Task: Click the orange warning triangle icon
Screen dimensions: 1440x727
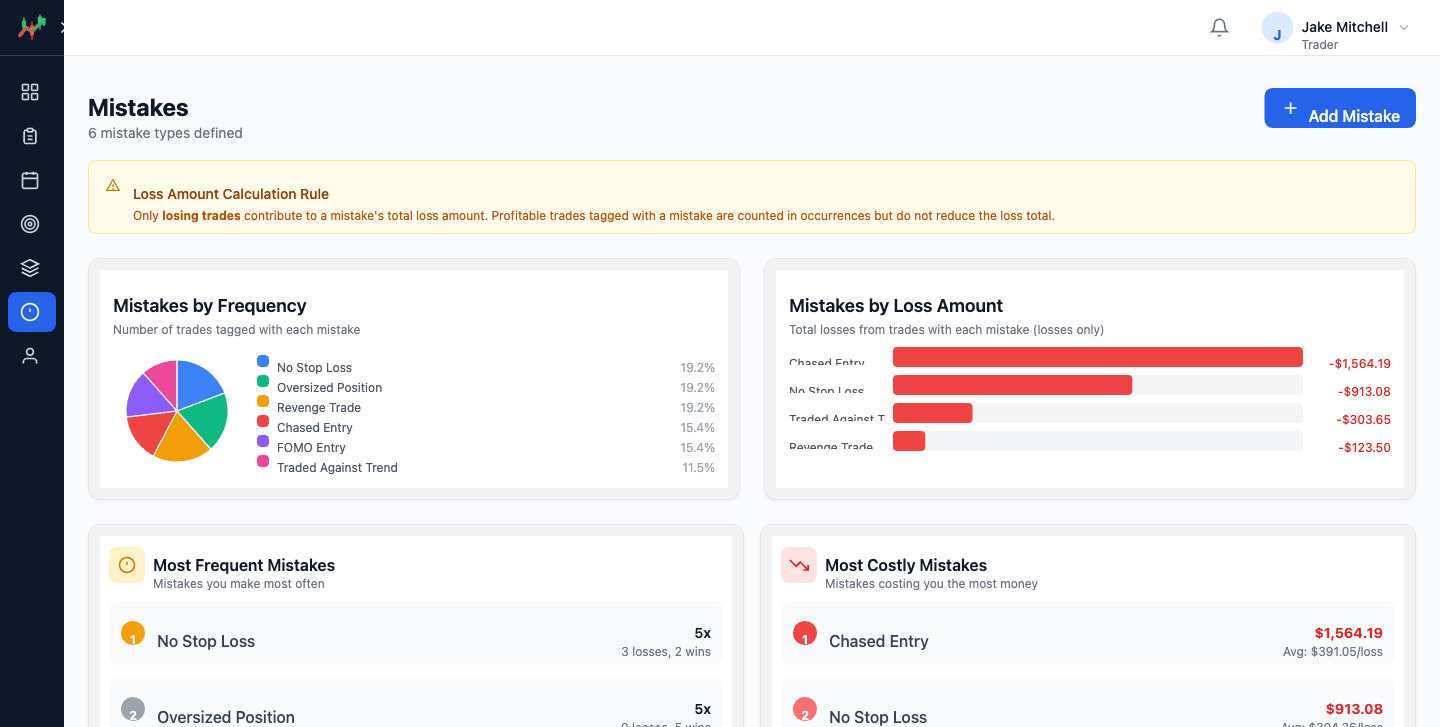Action: click(x=113, y=185)
